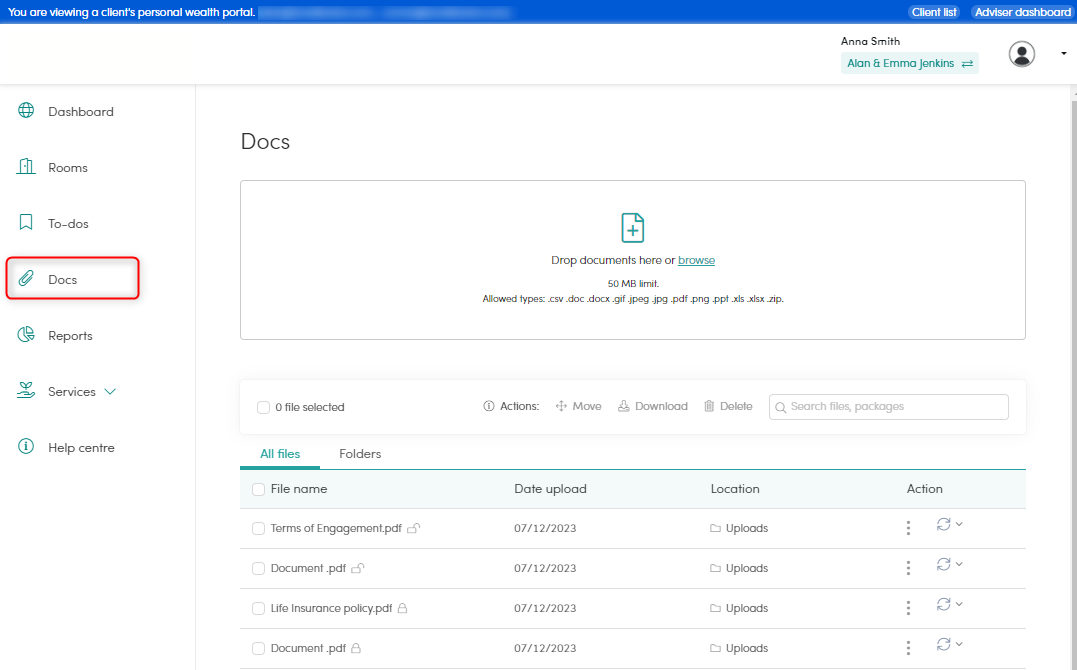
Task: Click the closed padlock beside Document .pdf
Action: (x=356, y=648)
